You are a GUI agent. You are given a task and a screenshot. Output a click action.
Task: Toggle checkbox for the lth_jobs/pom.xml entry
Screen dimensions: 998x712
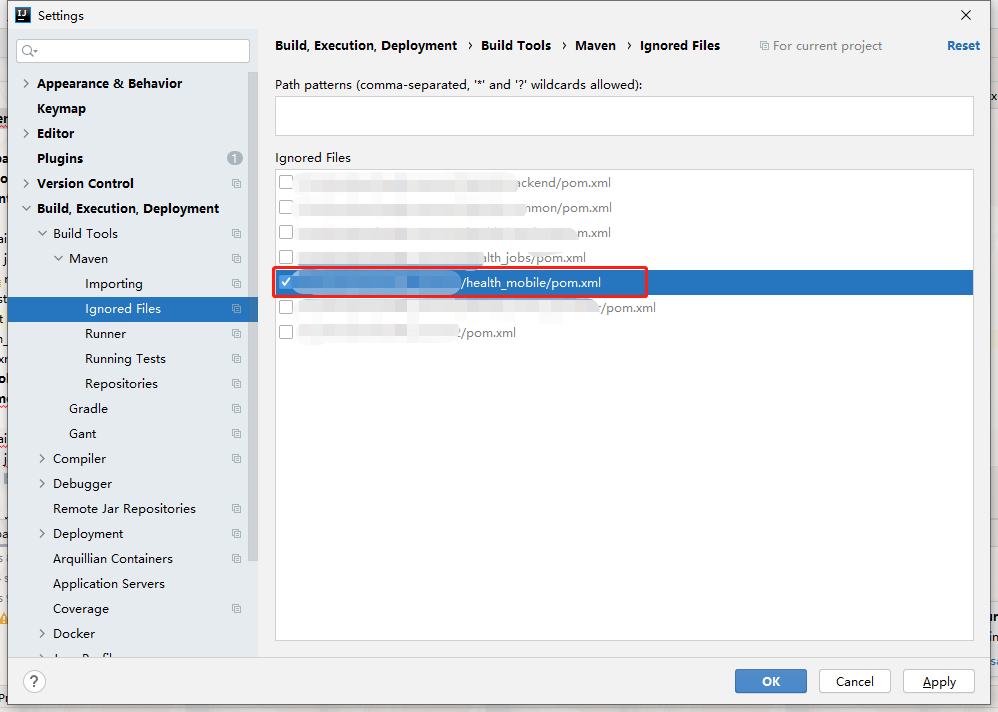coord(286,257)
